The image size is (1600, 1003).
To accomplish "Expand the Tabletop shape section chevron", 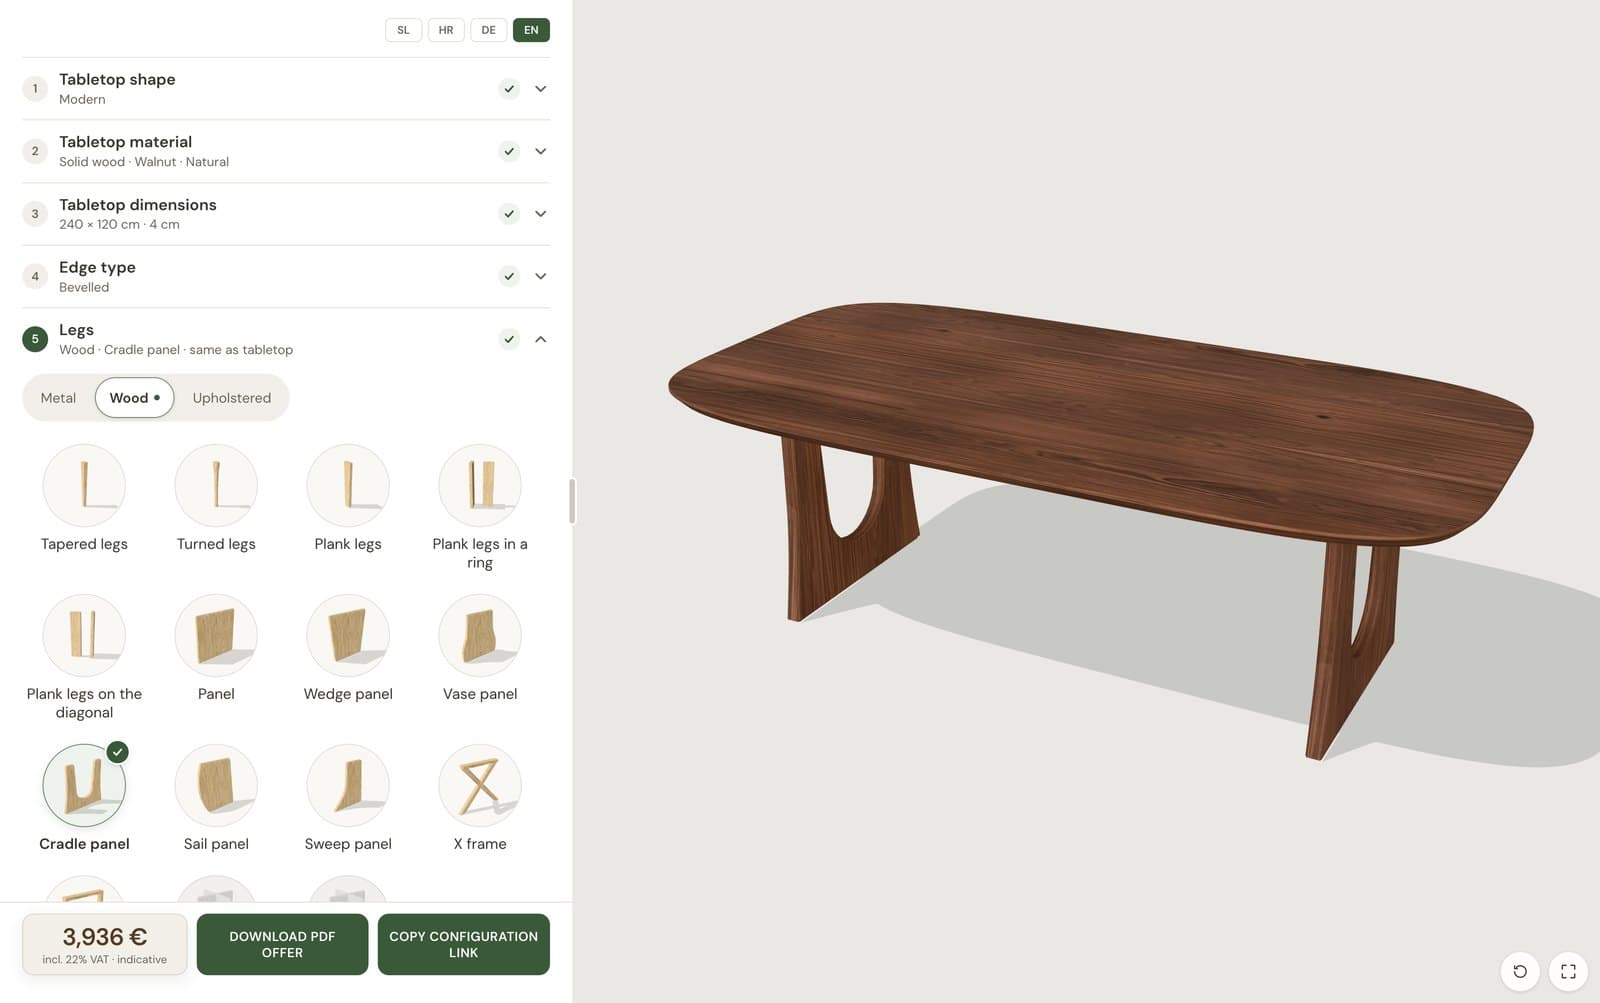I will (x=541, y=89).
